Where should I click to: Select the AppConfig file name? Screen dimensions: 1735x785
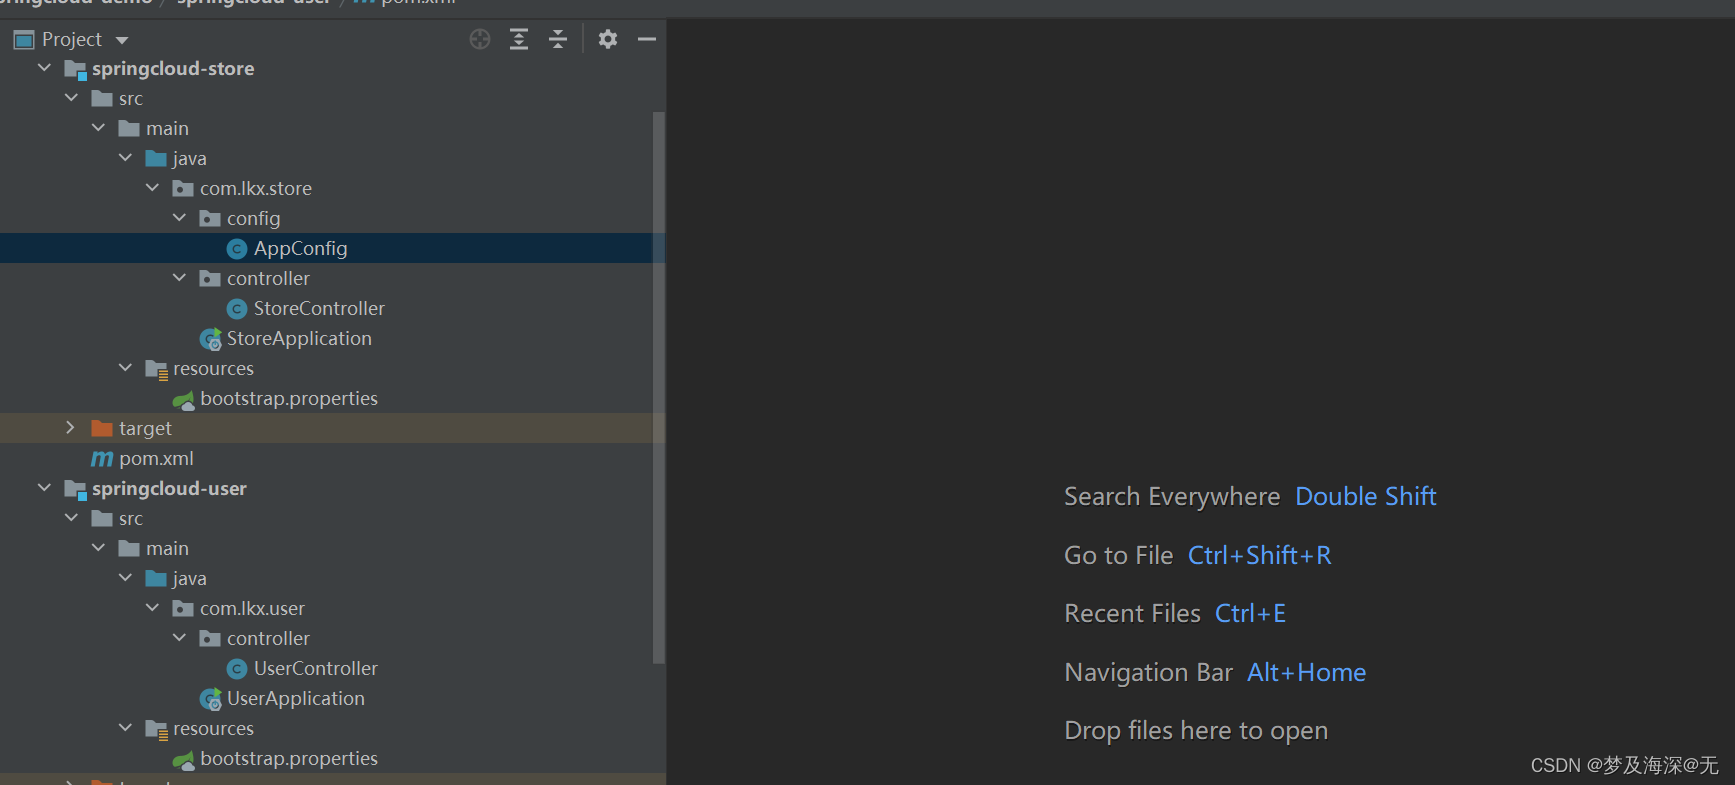coord(301,248)
